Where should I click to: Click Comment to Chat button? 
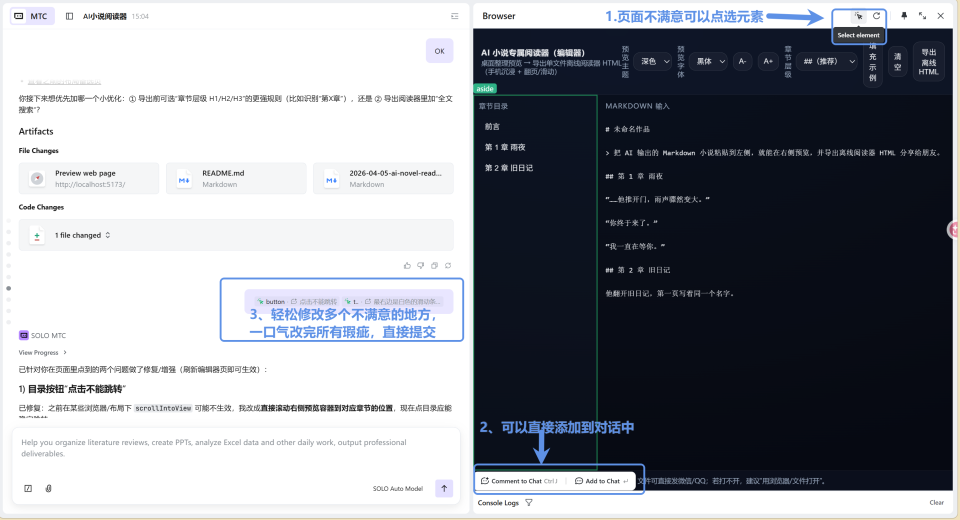(519, 481)
